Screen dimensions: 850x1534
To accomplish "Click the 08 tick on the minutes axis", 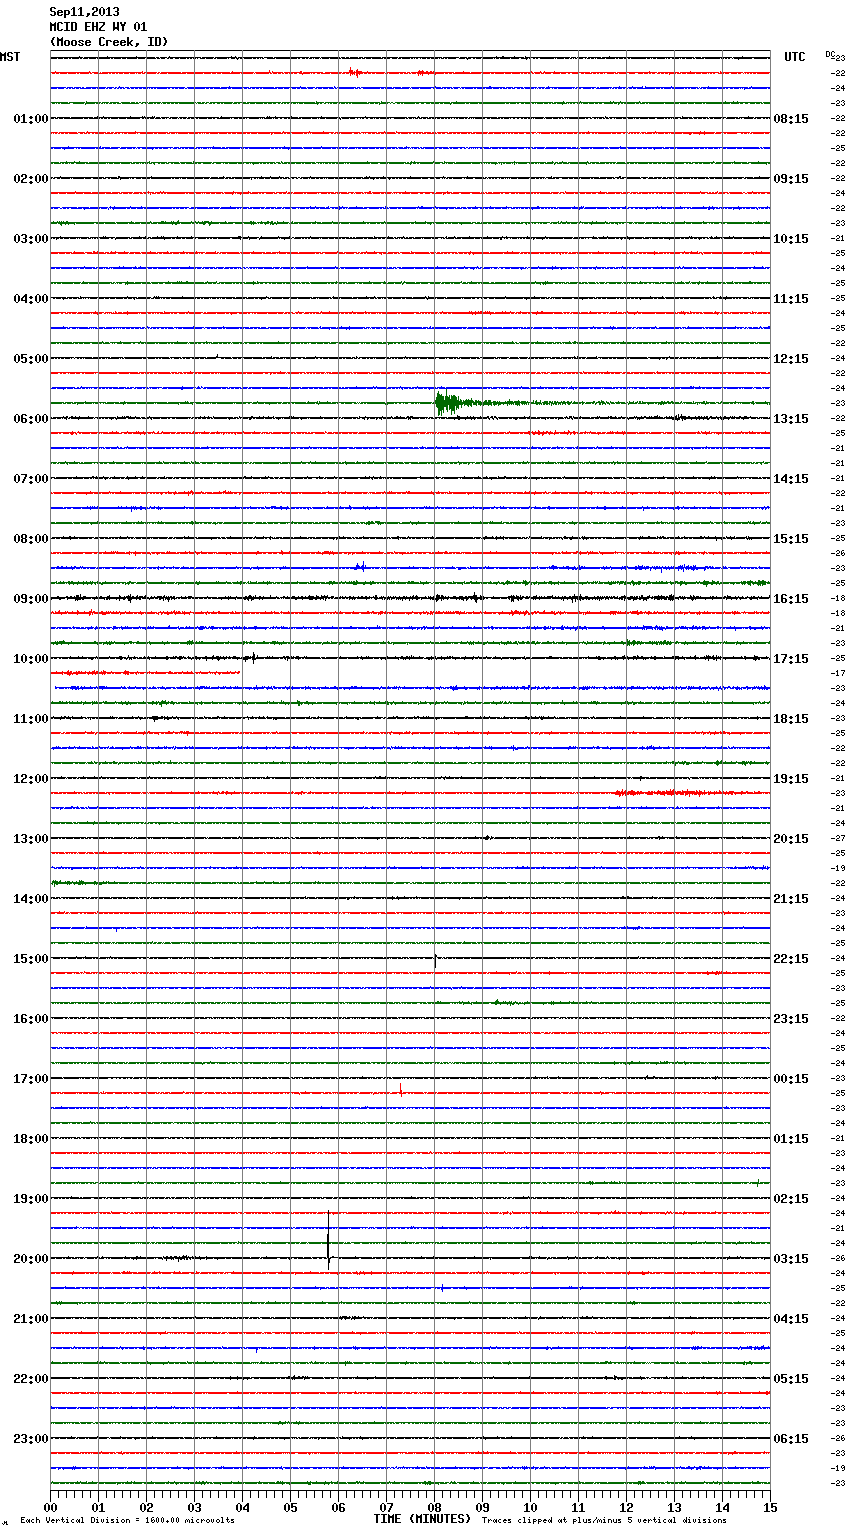I will click(x=434, y=1507).
